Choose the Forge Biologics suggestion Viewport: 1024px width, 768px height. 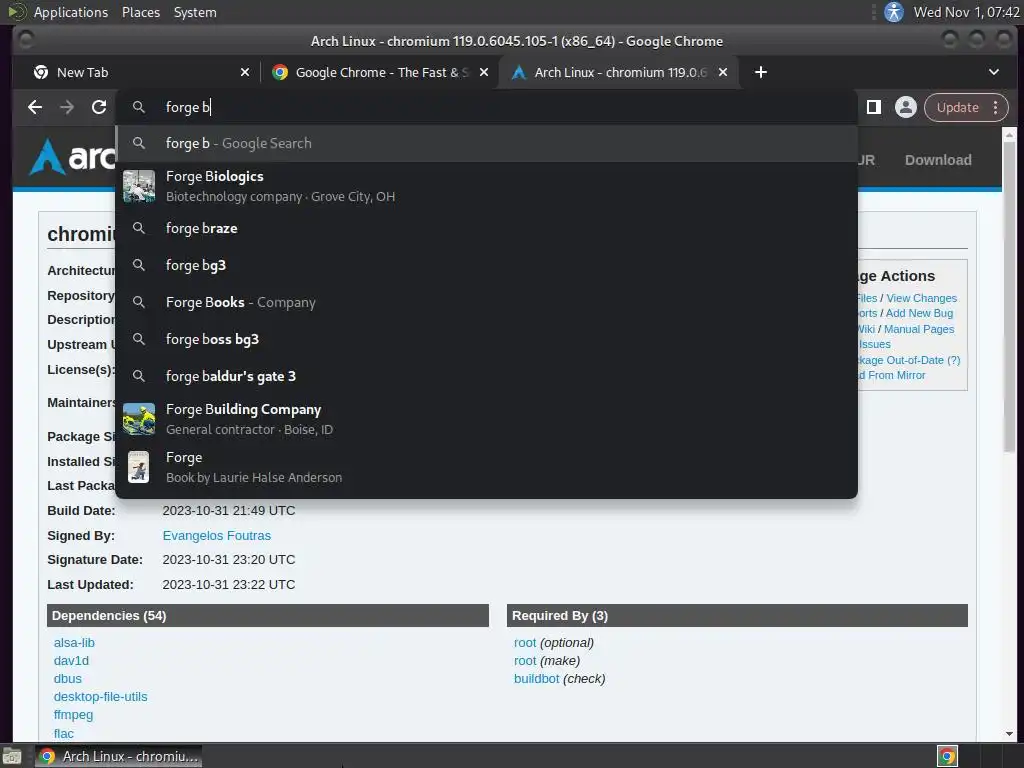click(x=486, y=186)
